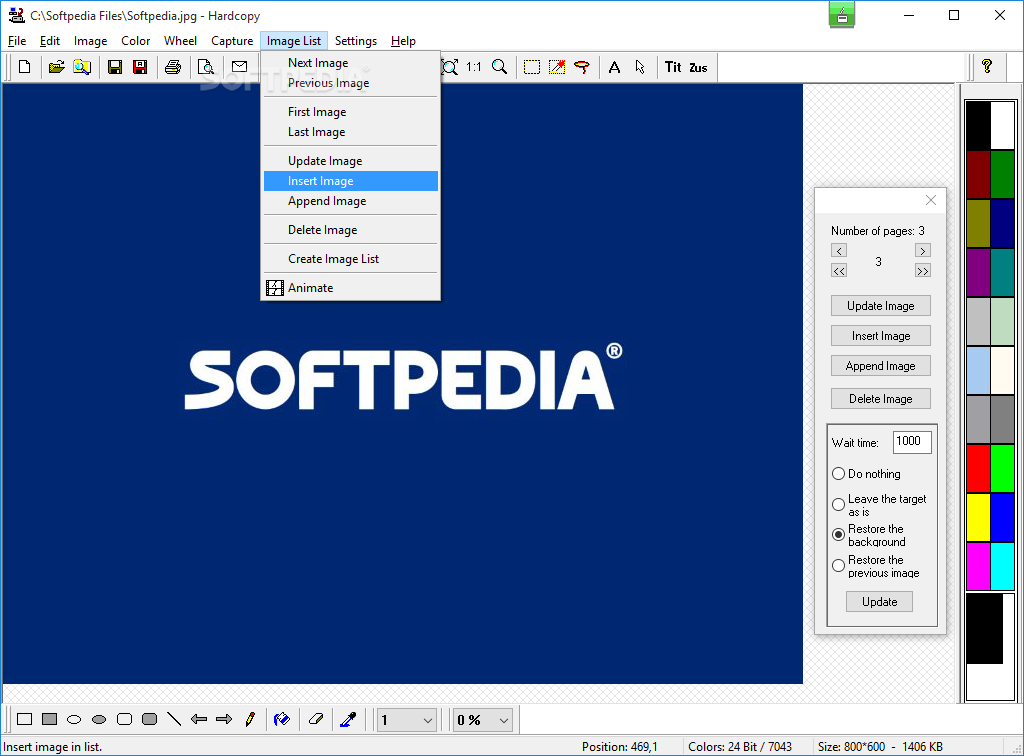Select the Do nothing radio option
The image size is (1024, 756).
point(839,474)
